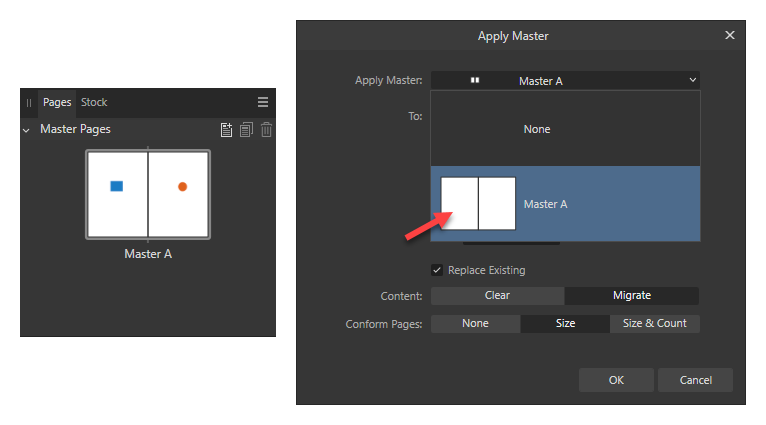
Task: Click the Add Master page icon
Action: click(x=226, y=130)
